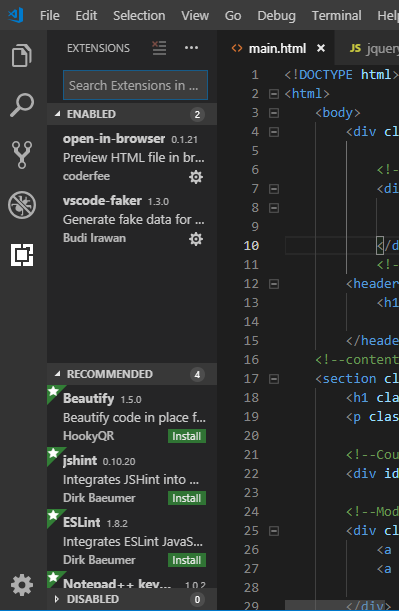Install the ESLint extension

click(x=187, y=560)
